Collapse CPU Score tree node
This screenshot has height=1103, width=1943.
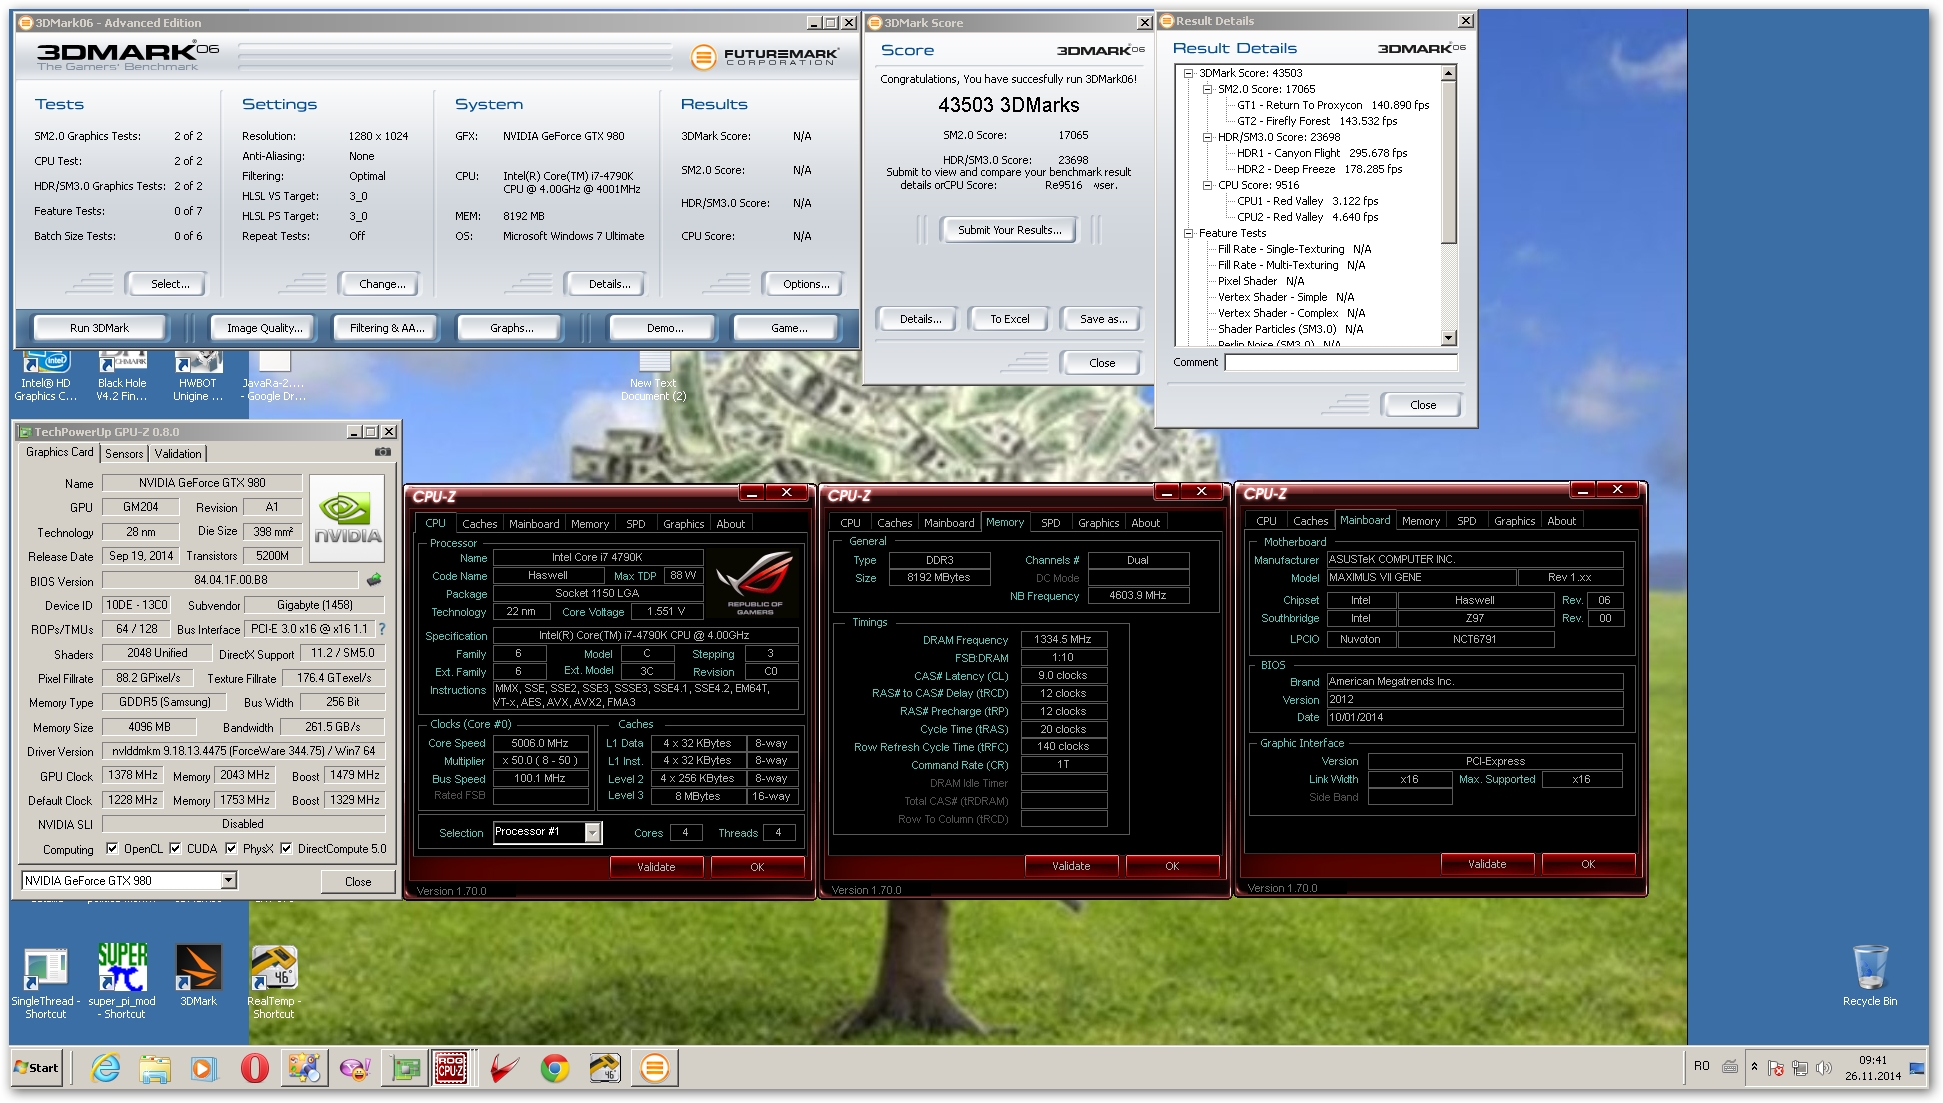(x=1207, y=185)
